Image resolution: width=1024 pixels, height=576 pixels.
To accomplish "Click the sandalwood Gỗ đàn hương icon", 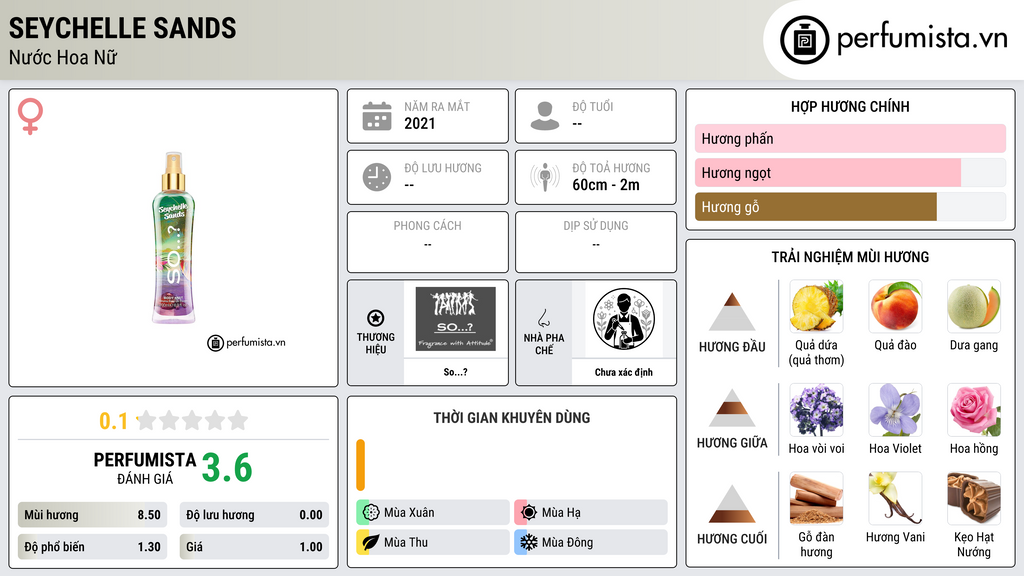I will coord(816,499).
